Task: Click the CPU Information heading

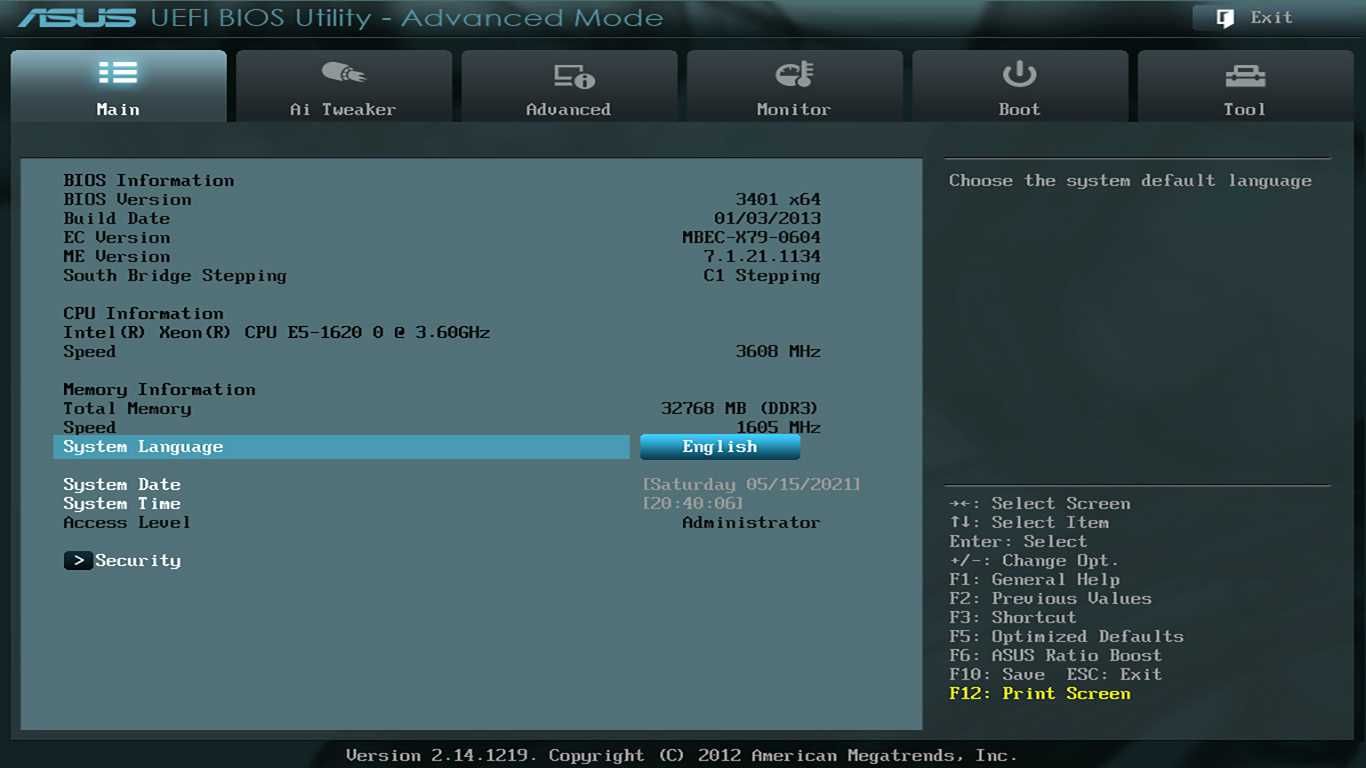Action: coord(143,314)
